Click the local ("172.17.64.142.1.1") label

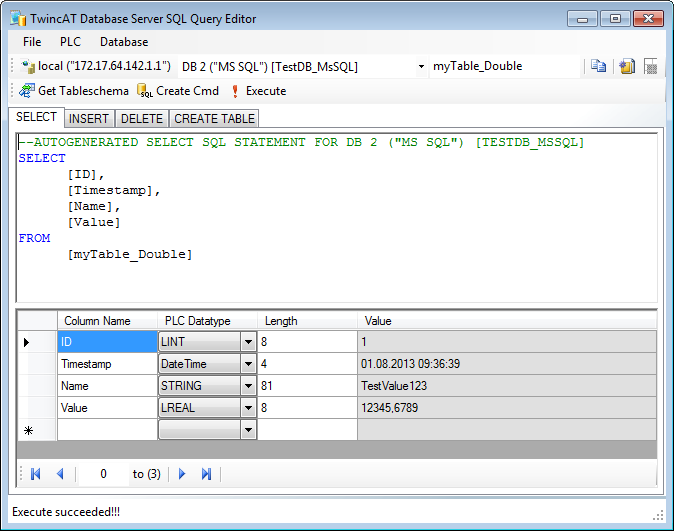coord(104,66)
